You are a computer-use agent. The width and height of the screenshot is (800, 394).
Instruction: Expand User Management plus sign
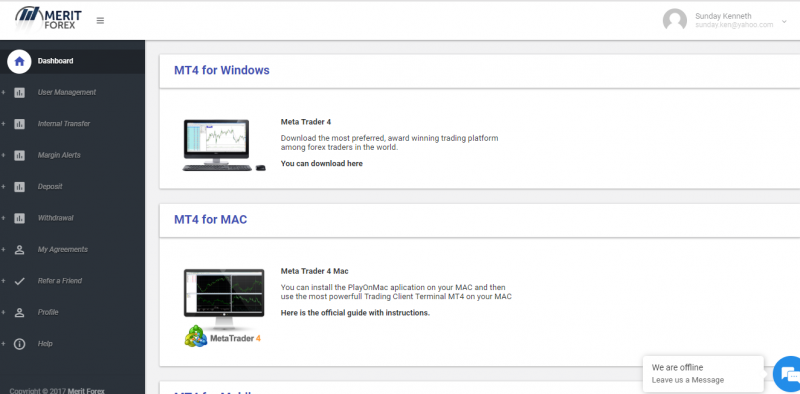pyautogui.click(x=4, y=93)
